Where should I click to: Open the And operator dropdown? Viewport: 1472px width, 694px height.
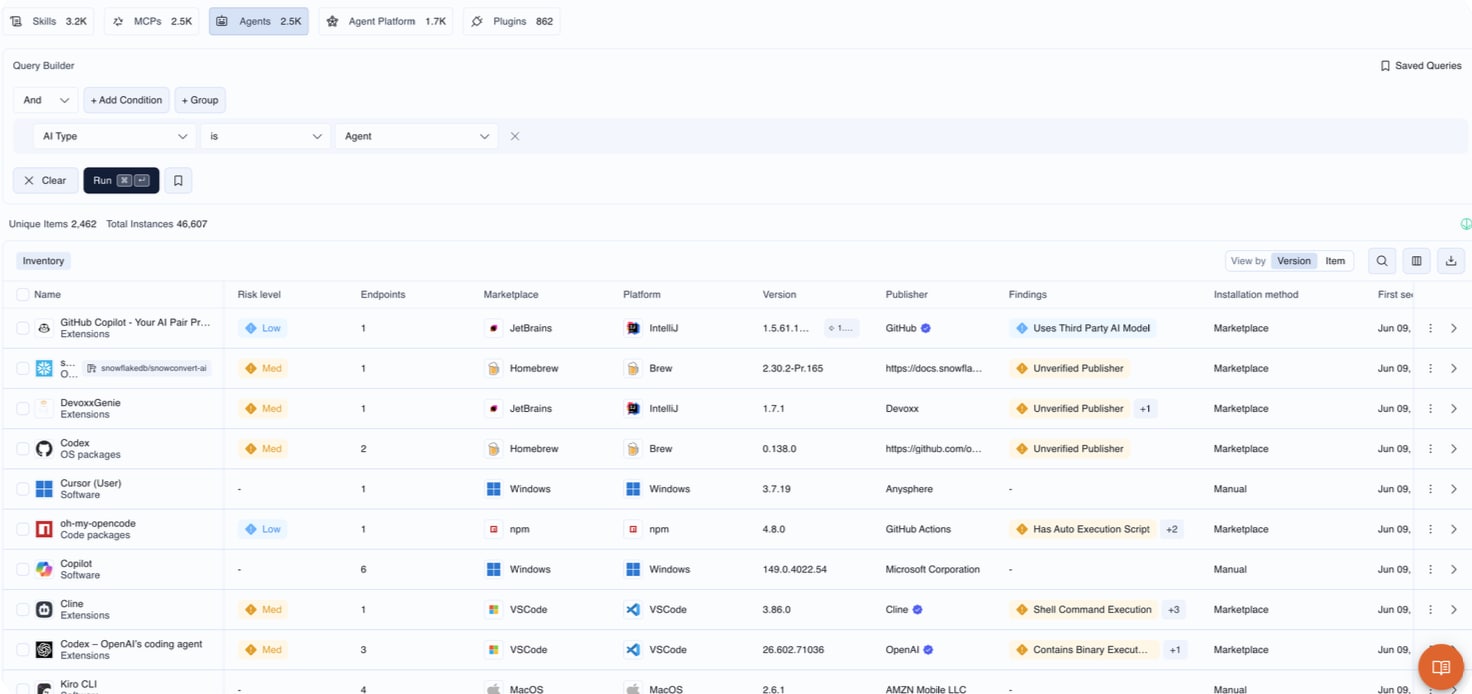tap(46, 100)
